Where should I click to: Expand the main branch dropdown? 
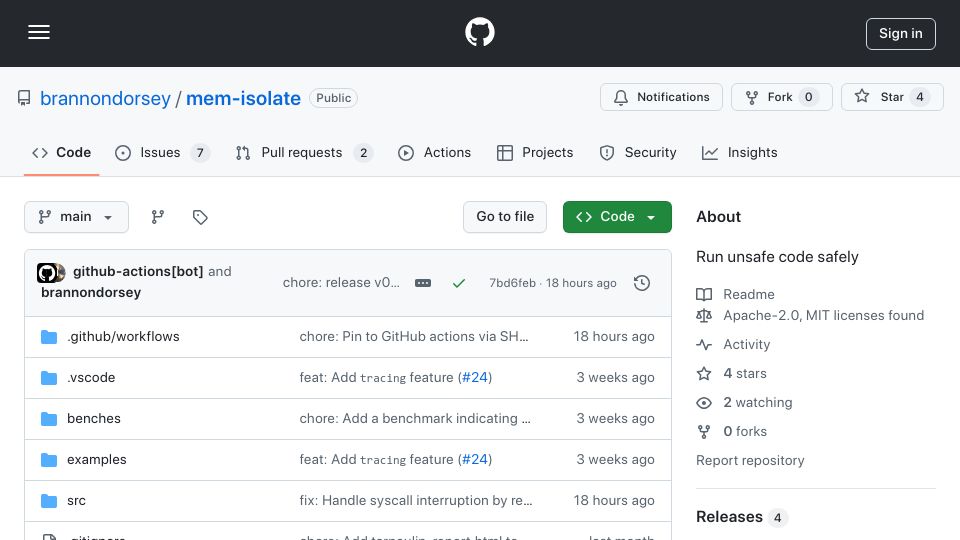[x=77, y=217]
